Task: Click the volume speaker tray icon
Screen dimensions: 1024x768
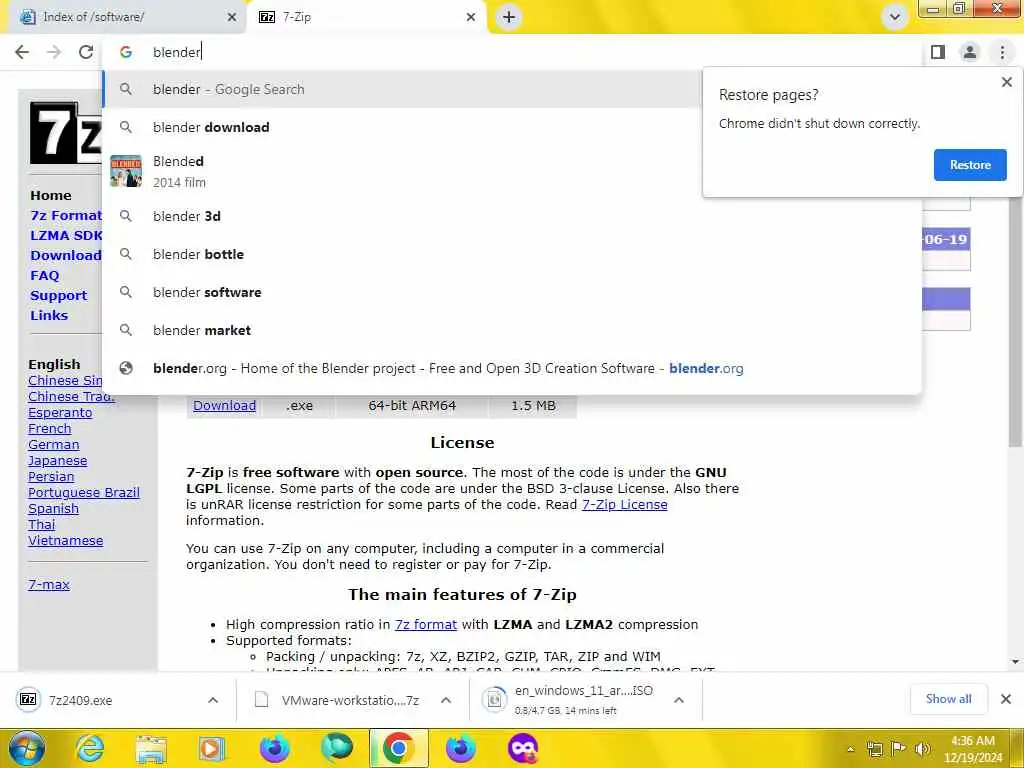Action: tap(922, 749)
